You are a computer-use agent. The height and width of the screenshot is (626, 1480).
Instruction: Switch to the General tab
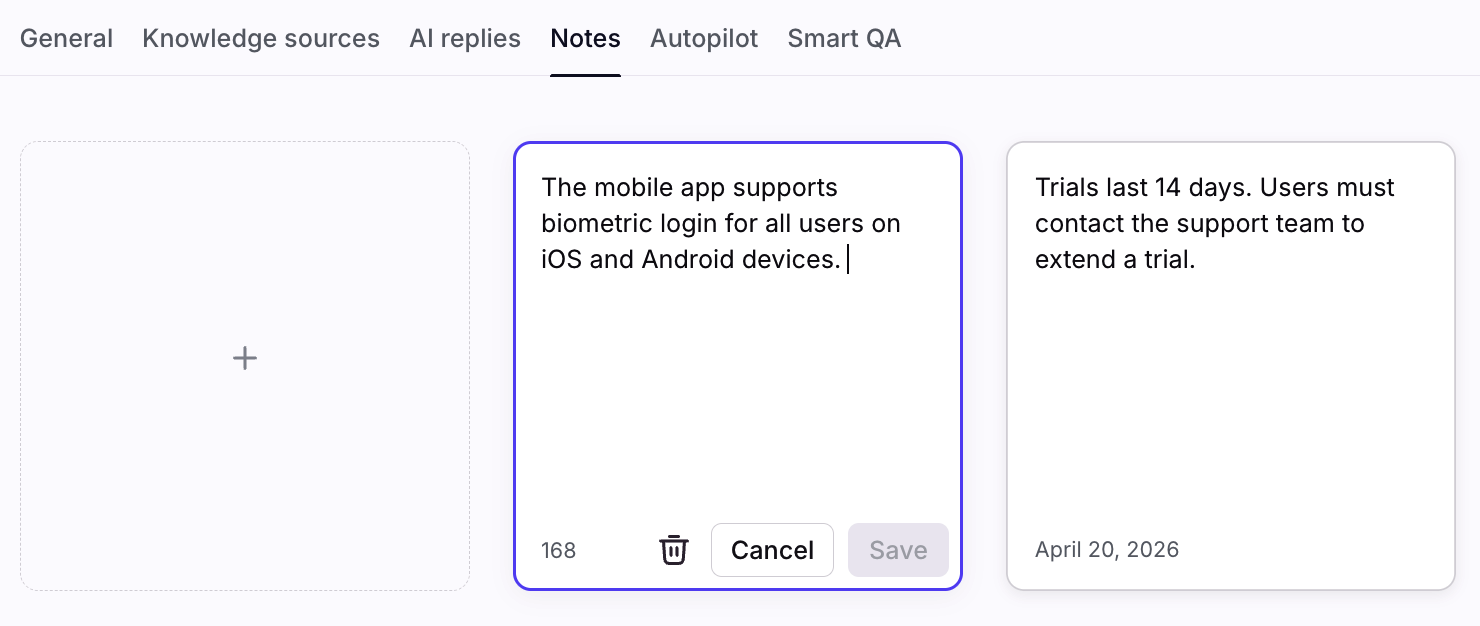point(66,39)
